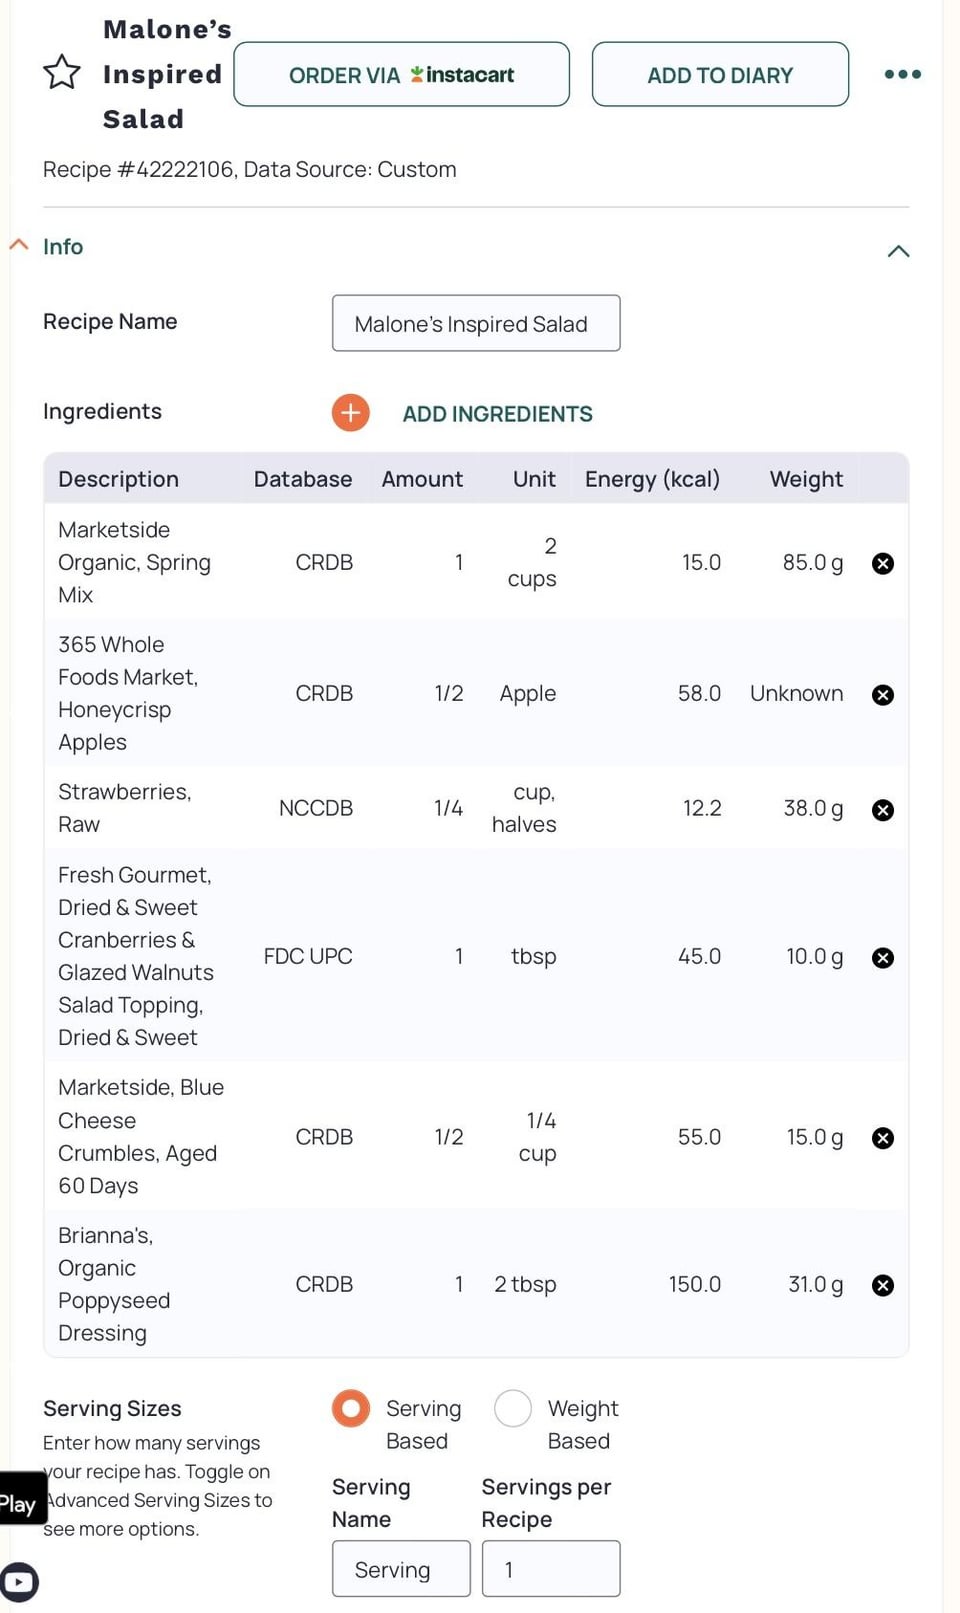Click the 1/2 amount for Honeycrisp Apples
The image size is (960, 1613).
click(x=449, y=693)
